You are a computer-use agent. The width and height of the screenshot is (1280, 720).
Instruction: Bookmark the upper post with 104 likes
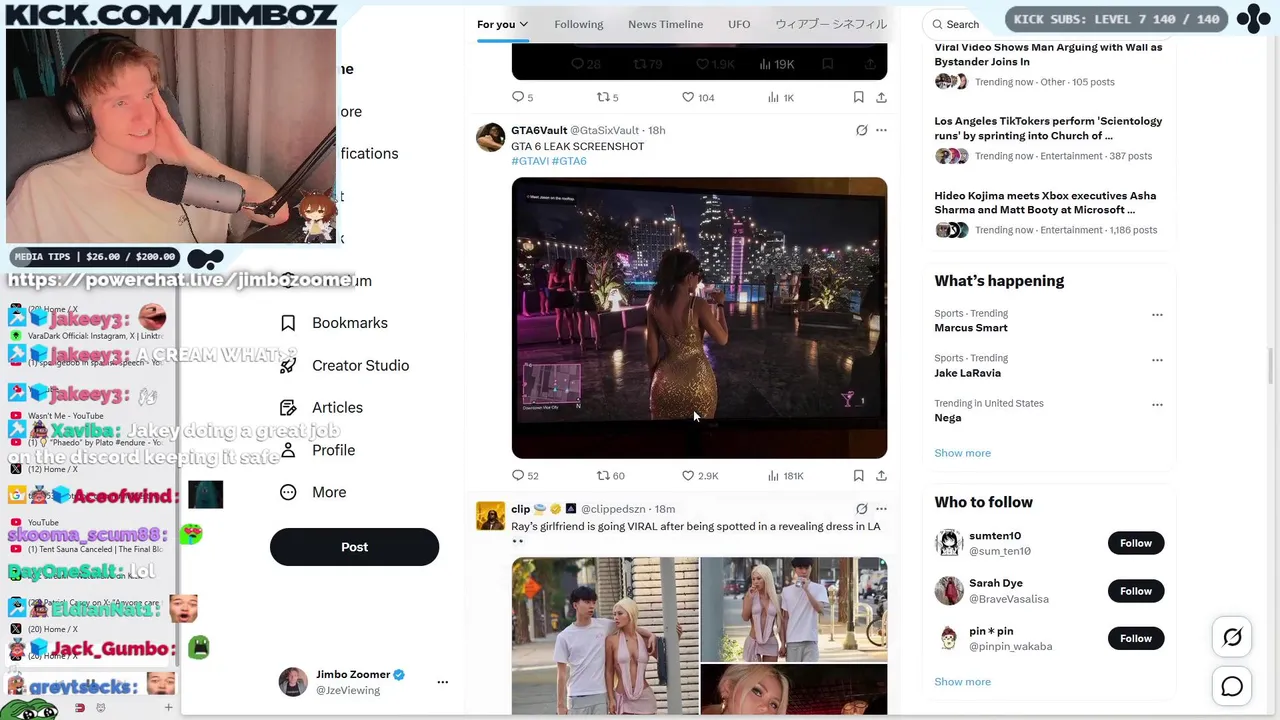(x=858, y=97)
